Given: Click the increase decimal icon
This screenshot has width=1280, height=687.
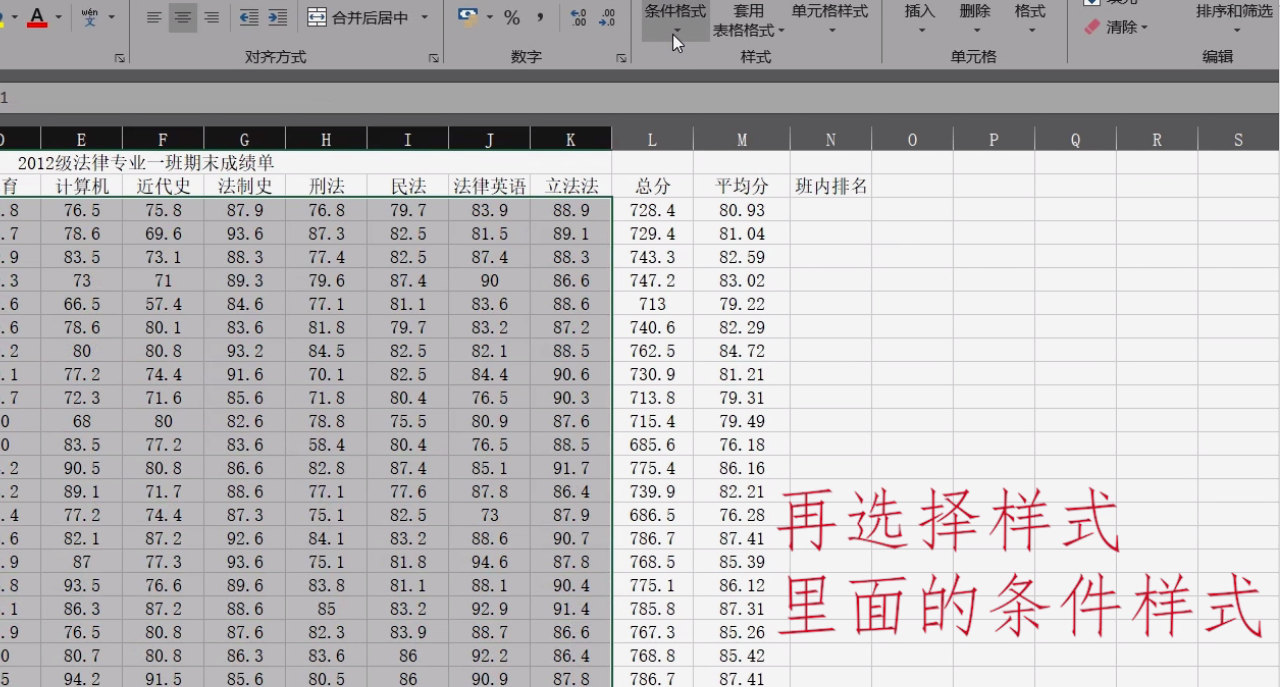Looking at the screenshot, I should click(x=578, y=18).
